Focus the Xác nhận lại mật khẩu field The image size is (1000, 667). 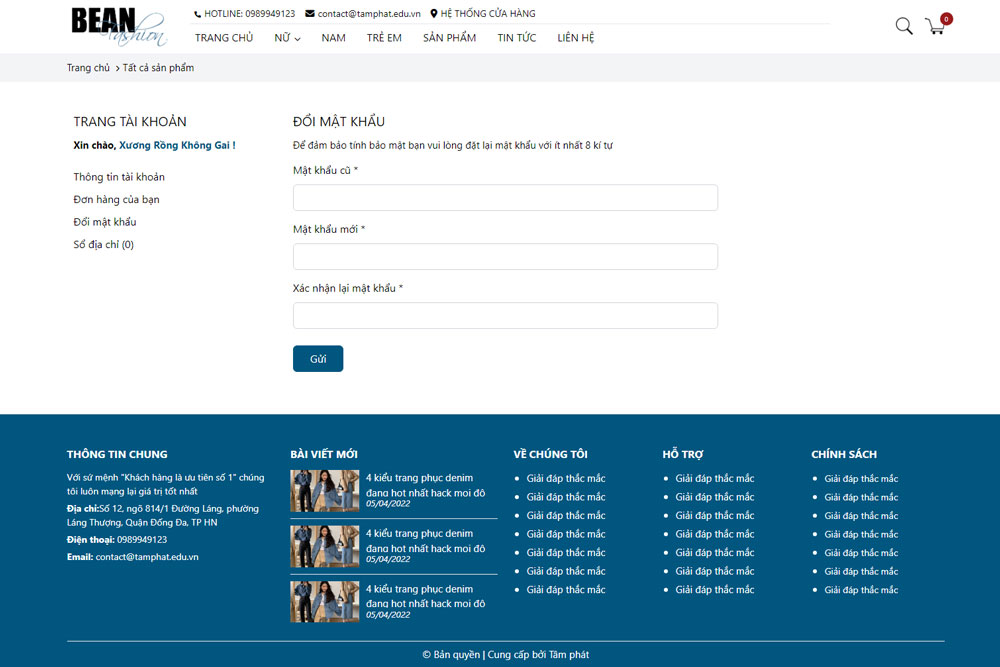click(x=505, y=316)
